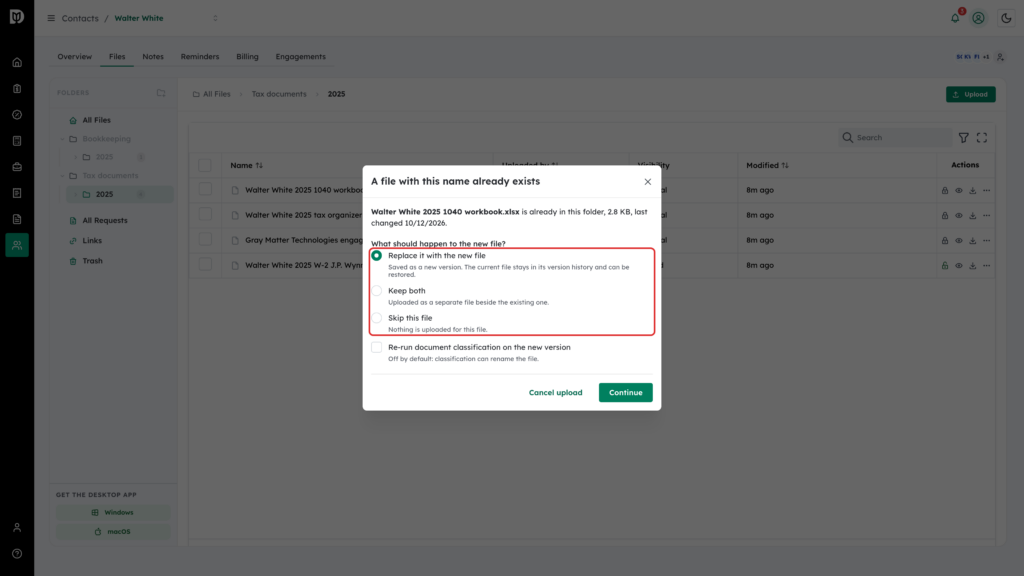Open All Files in the folders tree

97,120
